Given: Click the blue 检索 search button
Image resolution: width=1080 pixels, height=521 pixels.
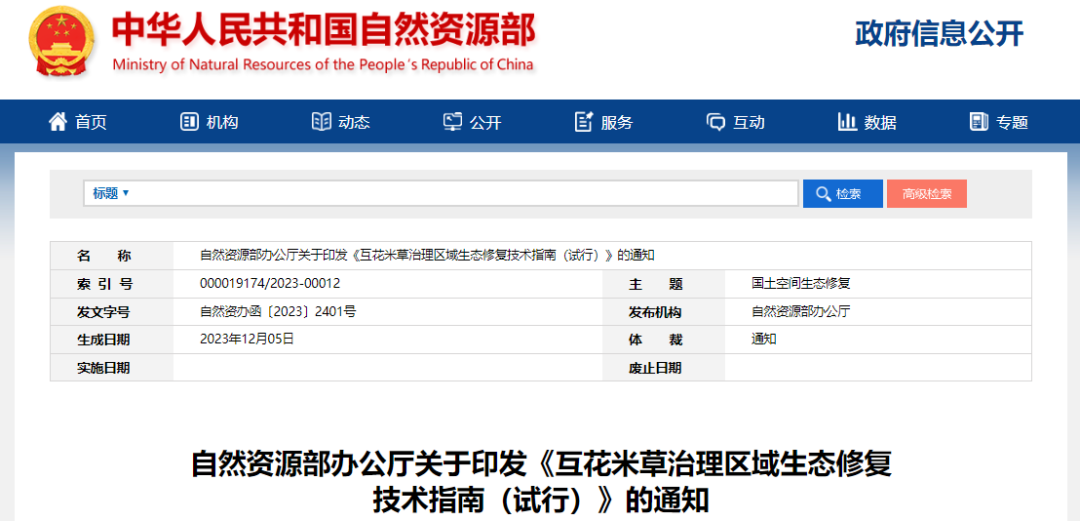Looking at the screenshot, I should point(842,194).
